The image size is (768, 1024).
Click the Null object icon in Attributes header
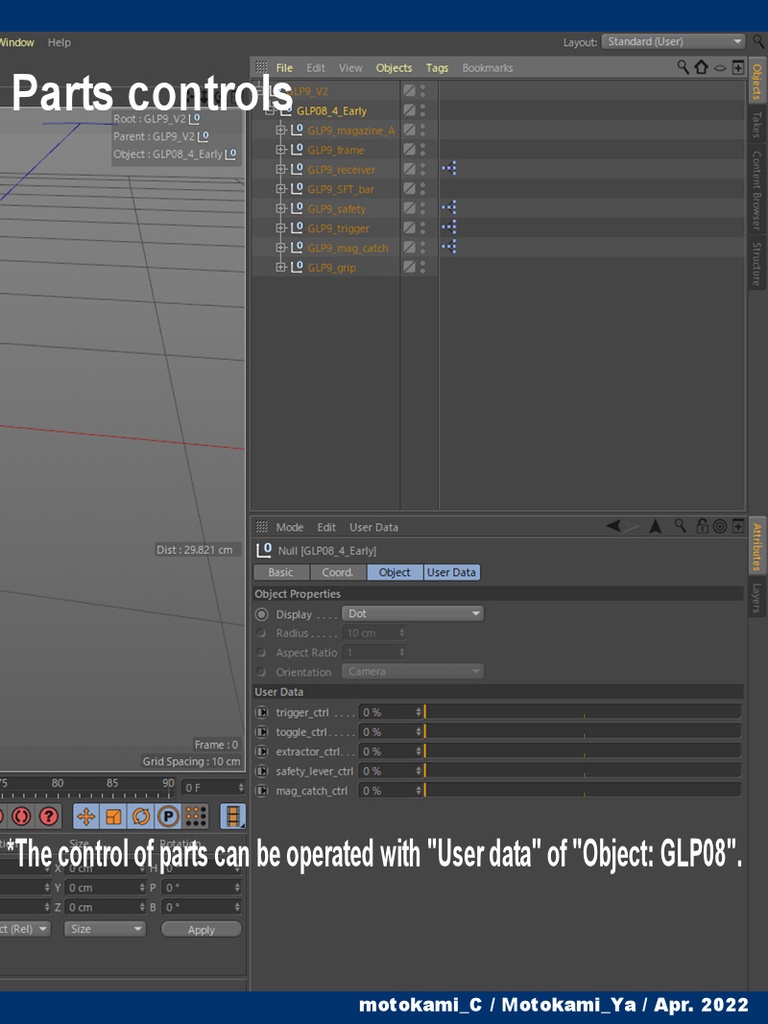[x=263, y=550]
